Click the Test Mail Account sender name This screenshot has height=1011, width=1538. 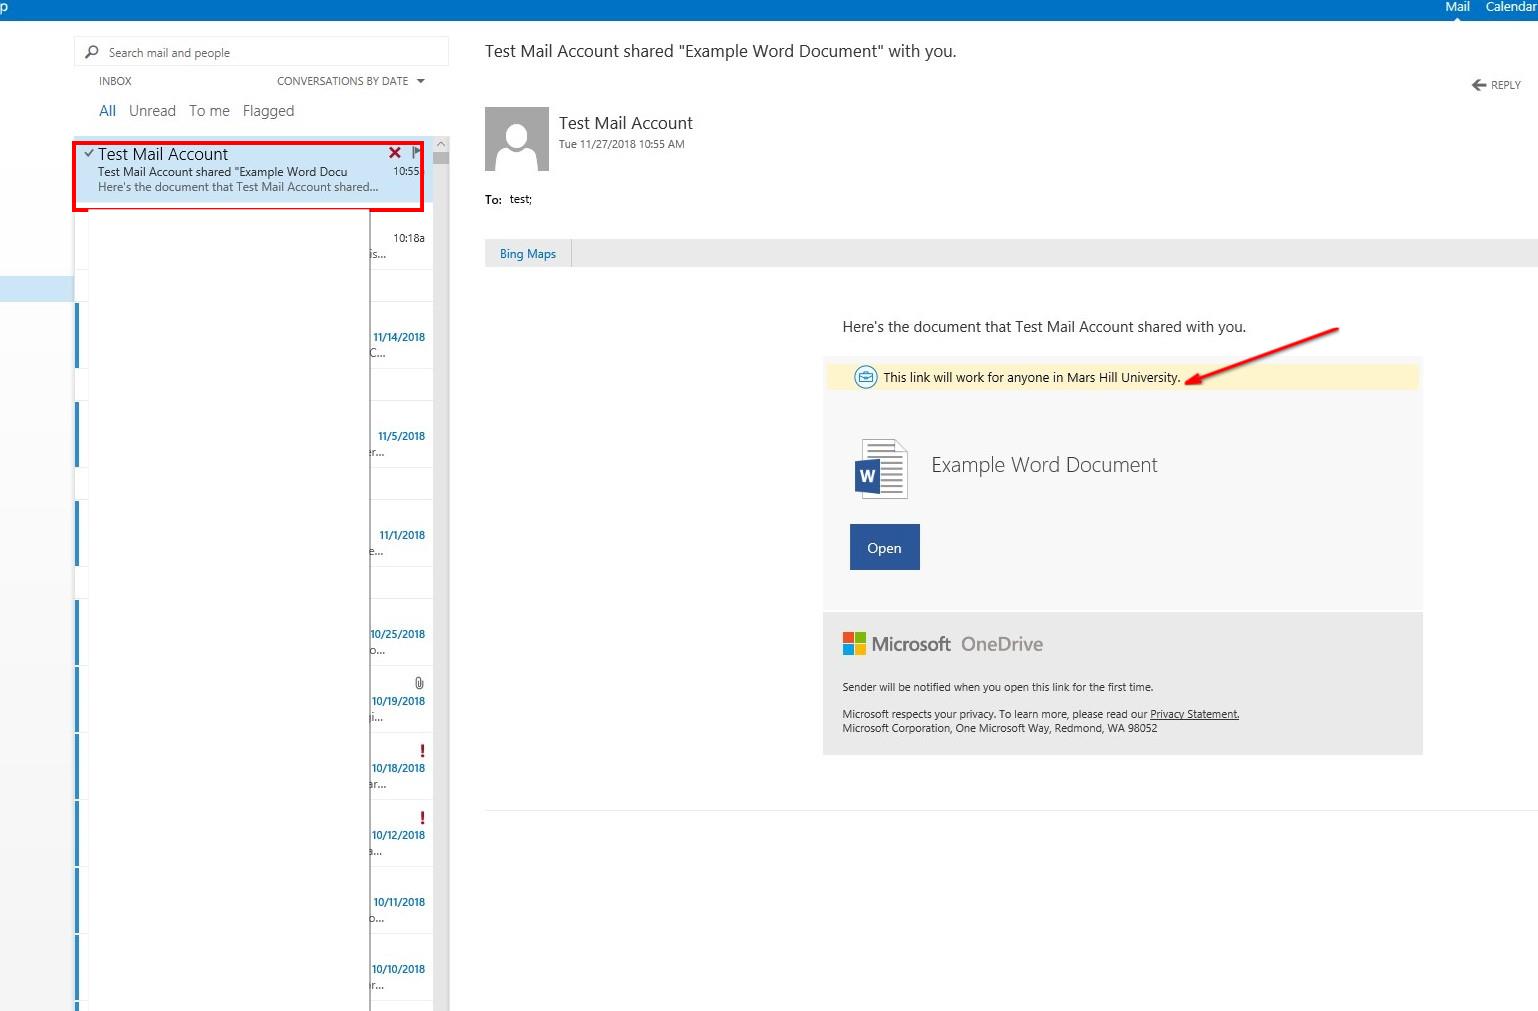pyautogui.click(x=625, y=123)
